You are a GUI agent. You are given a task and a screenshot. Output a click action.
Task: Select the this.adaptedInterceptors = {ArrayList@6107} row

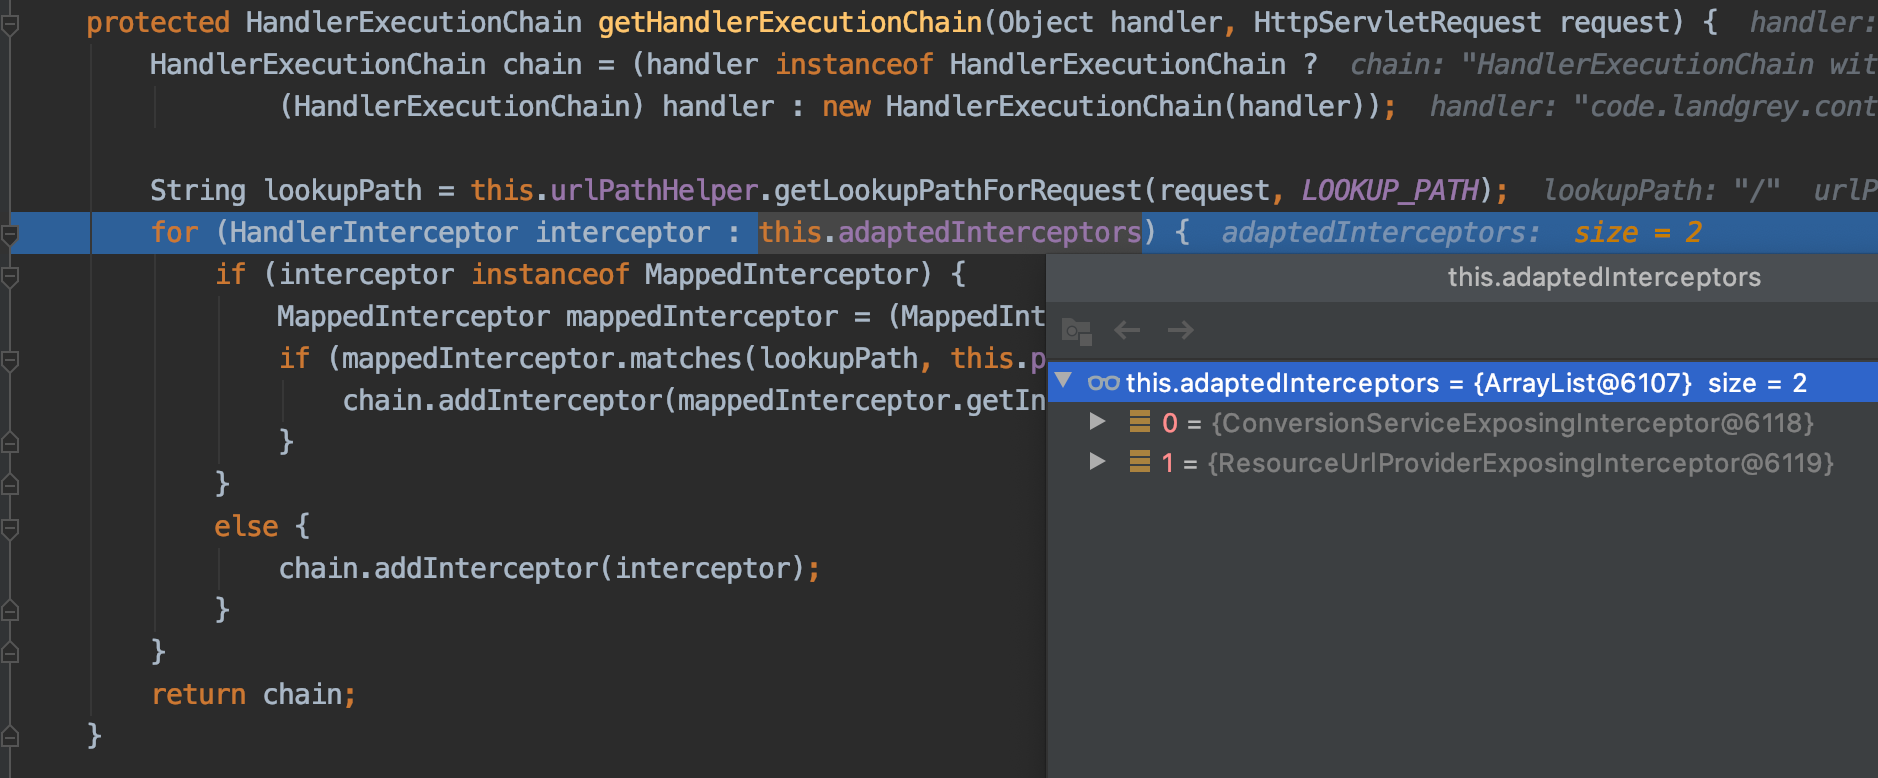pos(1462,382)
